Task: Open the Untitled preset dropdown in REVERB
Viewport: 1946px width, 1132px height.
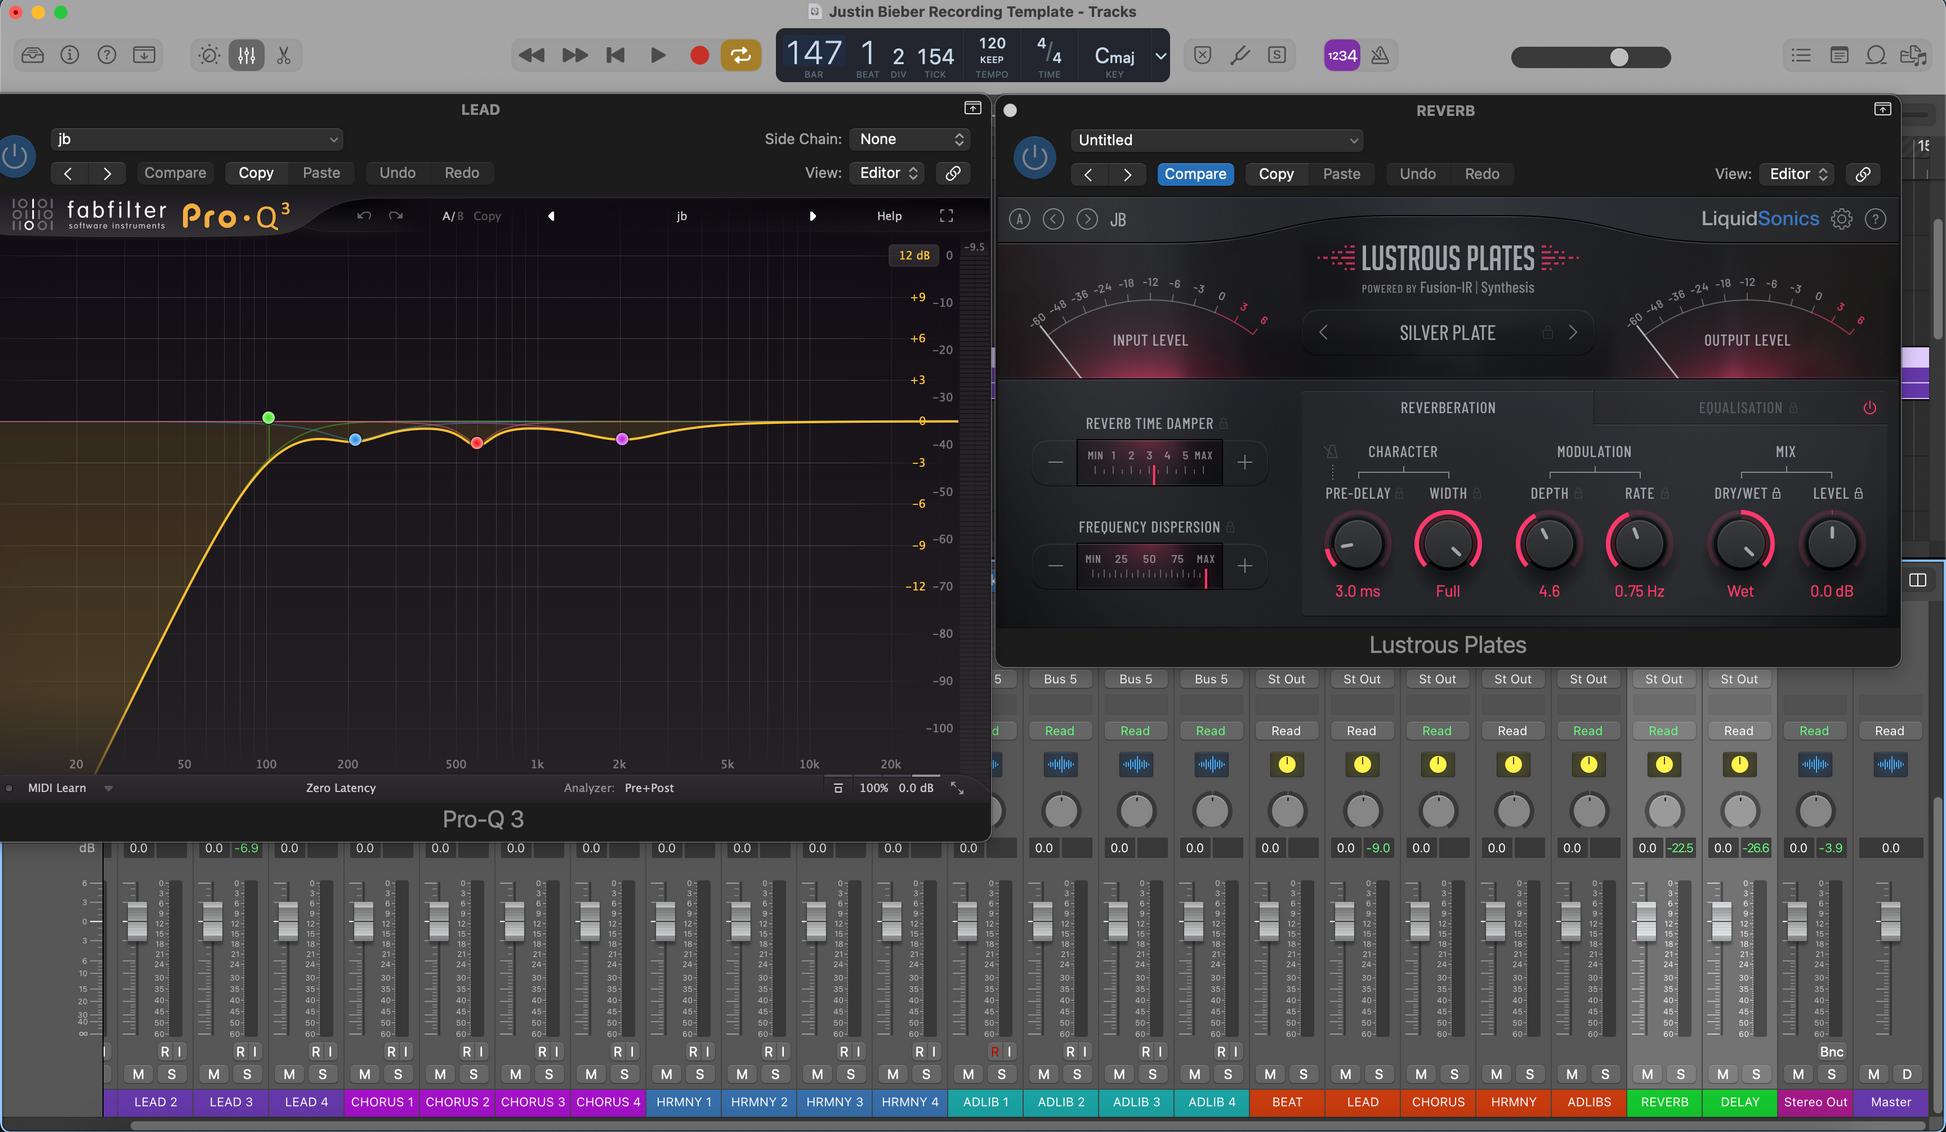Action: (1216, 140)
